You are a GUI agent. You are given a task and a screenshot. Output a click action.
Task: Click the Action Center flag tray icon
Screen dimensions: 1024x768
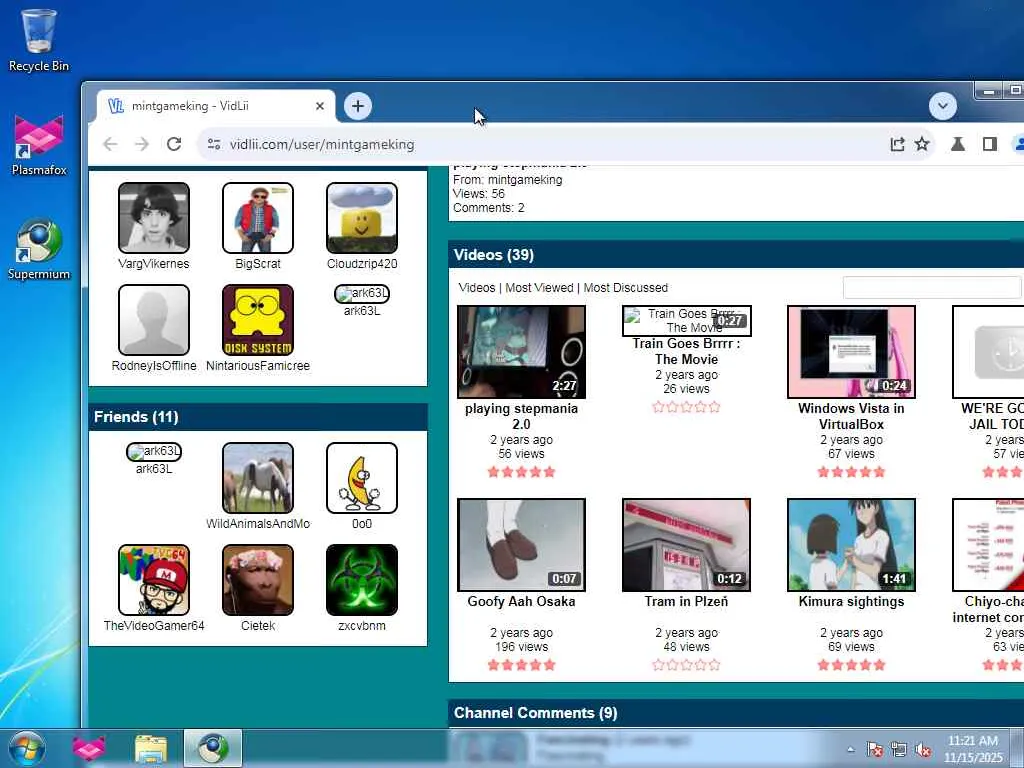pyautogui.click(x=875, y=750)
